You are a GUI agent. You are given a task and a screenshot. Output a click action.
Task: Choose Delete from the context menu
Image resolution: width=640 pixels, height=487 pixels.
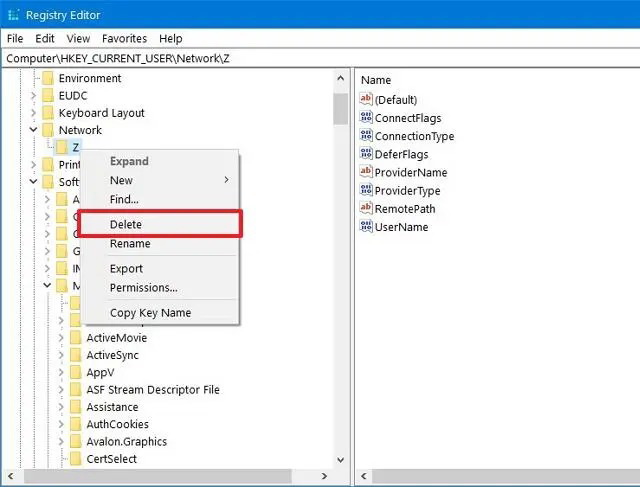click(160, 224)
